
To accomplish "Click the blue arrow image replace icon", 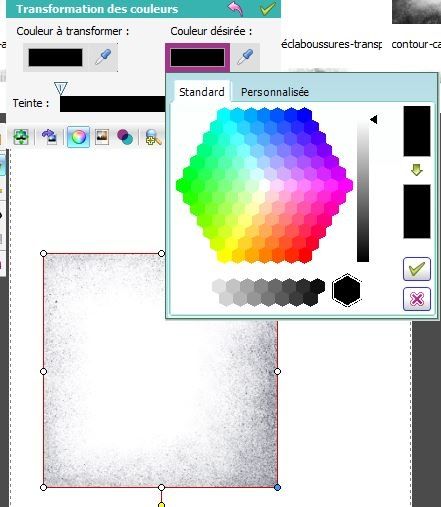I will click(x=49, y=137).
